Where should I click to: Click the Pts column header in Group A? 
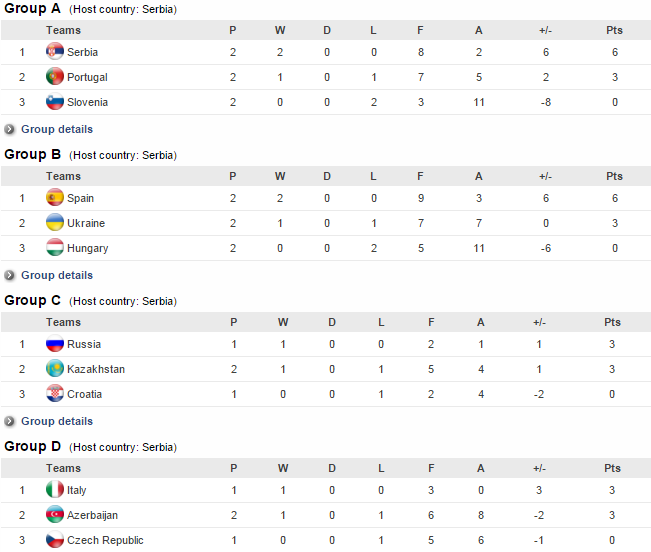click(x=614, y=30)
